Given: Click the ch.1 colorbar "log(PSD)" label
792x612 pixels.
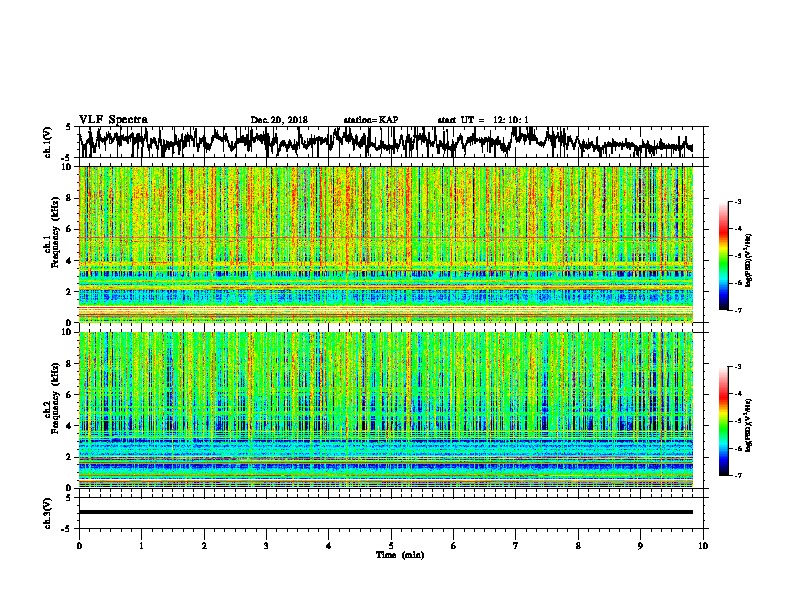Looking at the screenshot, I should point(748,260).
